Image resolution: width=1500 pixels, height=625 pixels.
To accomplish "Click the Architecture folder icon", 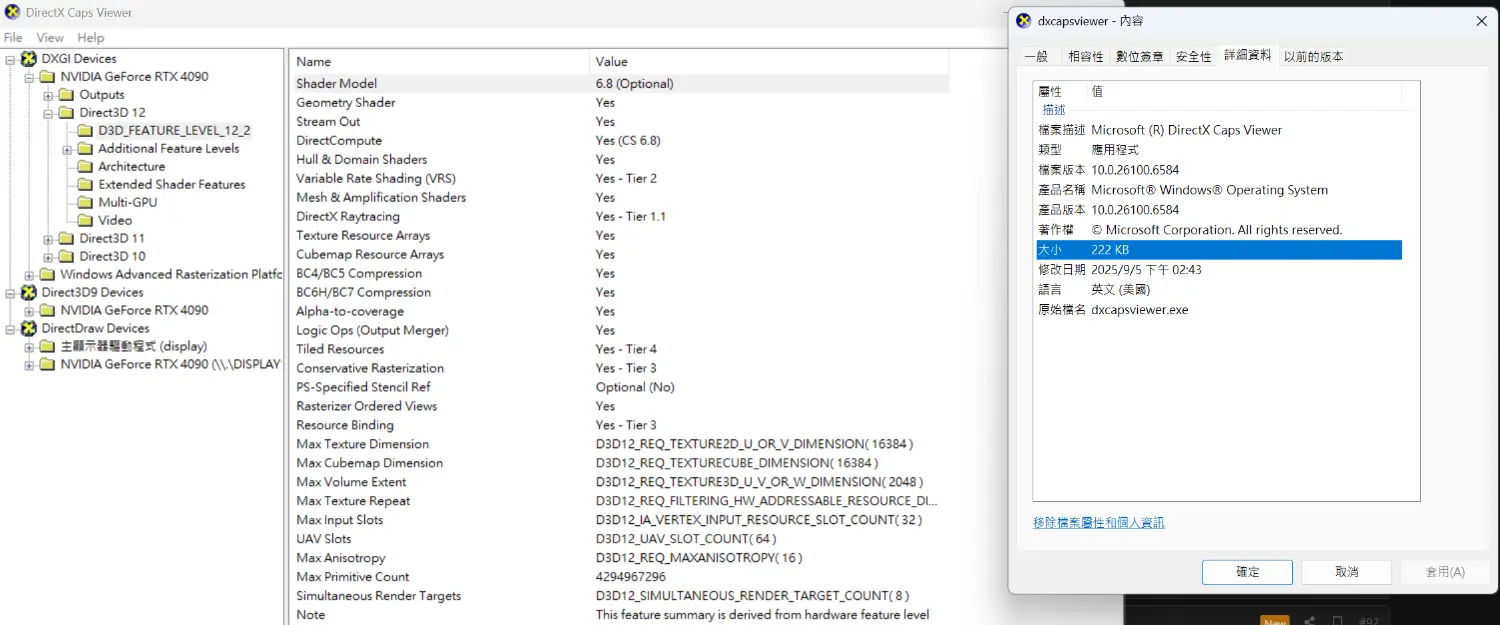I will point(85,167).
